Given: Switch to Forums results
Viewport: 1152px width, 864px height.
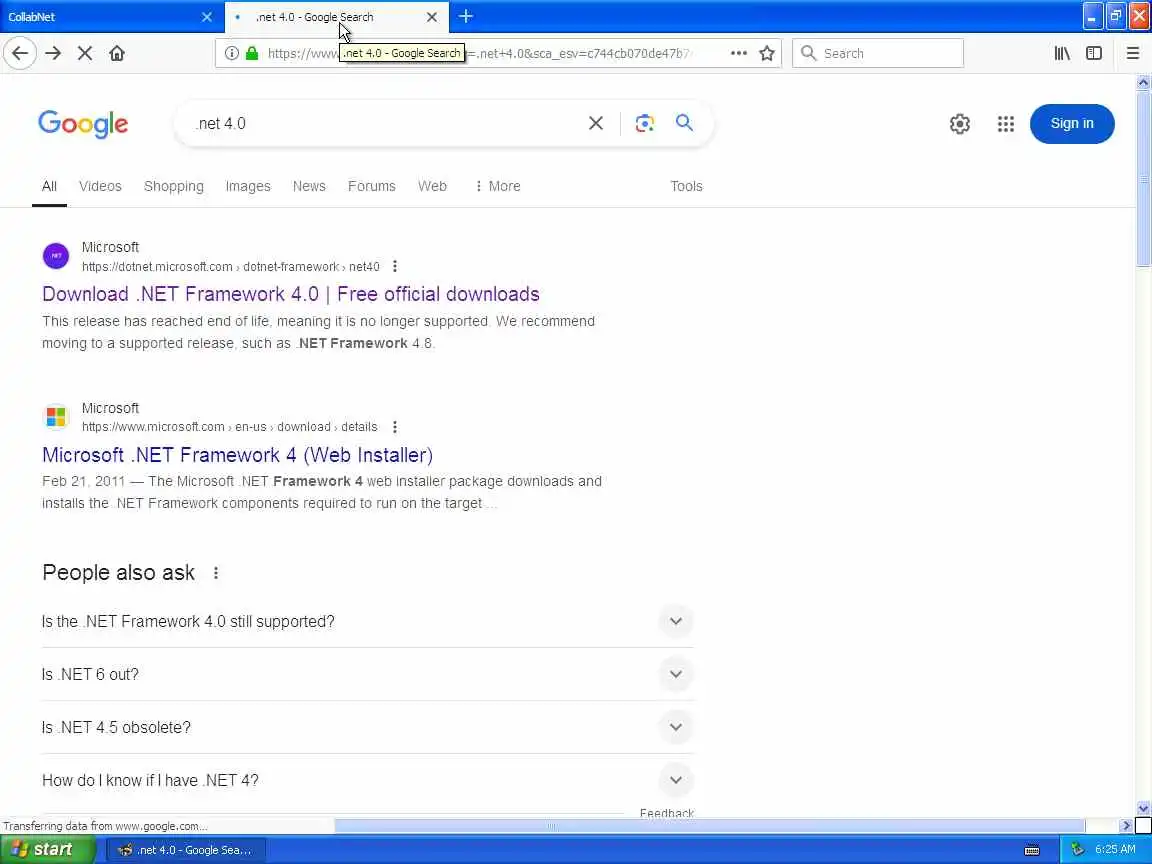Looking at the screenshot, I should (x=372, y=187).
